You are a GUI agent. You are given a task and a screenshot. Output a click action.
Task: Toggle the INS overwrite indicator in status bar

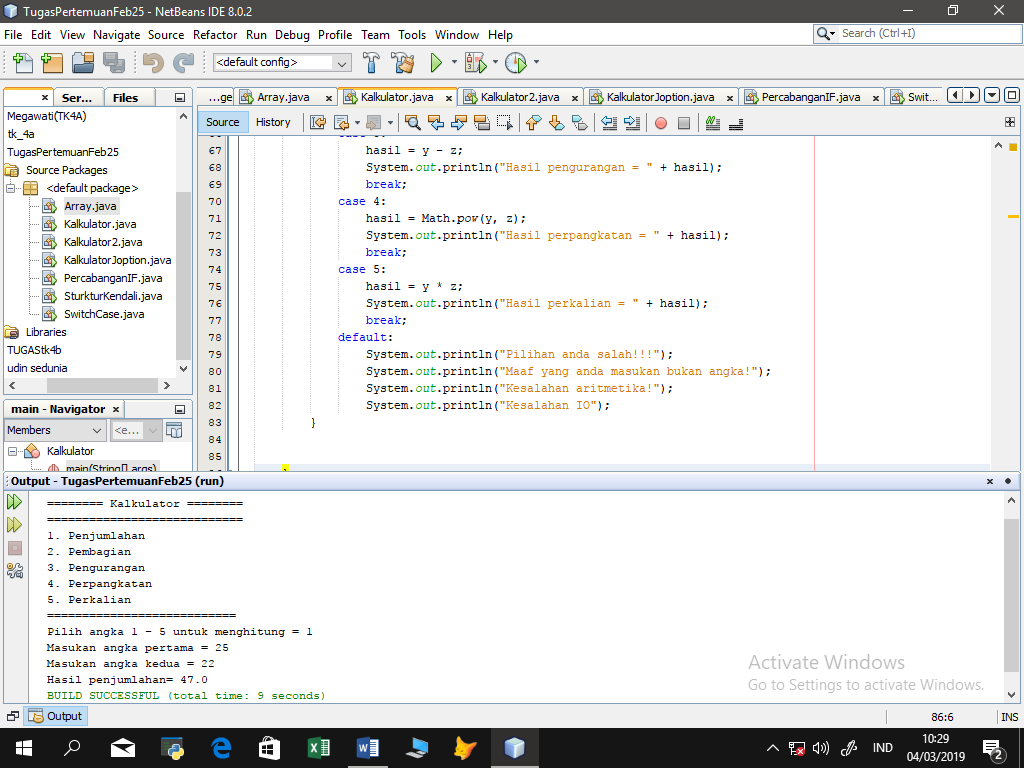(1010, 716)
